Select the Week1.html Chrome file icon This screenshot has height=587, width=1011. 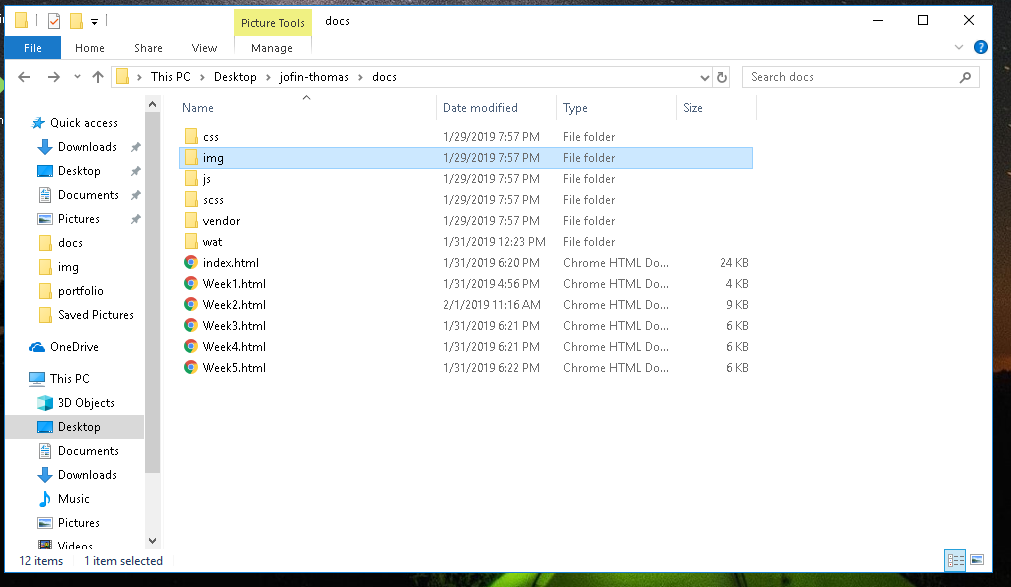pyautogui.click(x=191, y=283)
